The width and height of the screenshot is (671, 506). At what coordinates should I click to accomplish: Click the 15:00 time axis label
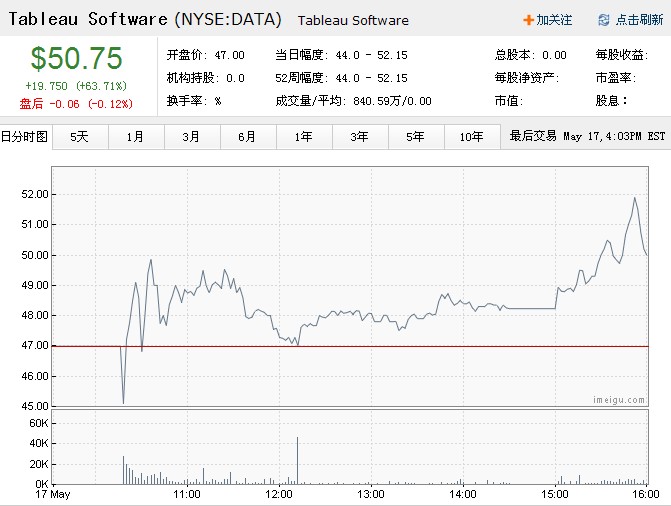pos(555,494)
